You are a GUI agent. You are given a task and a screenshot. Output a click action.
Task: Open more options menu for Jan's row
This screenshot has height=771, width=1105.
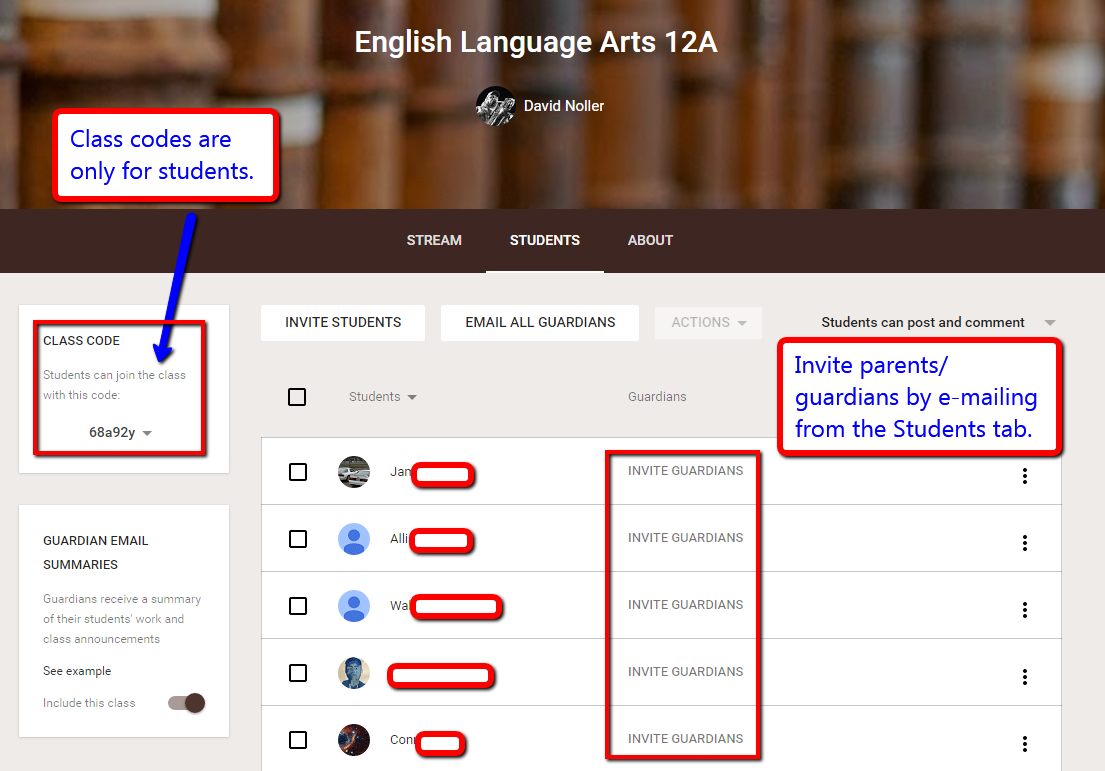point(1025,476)
